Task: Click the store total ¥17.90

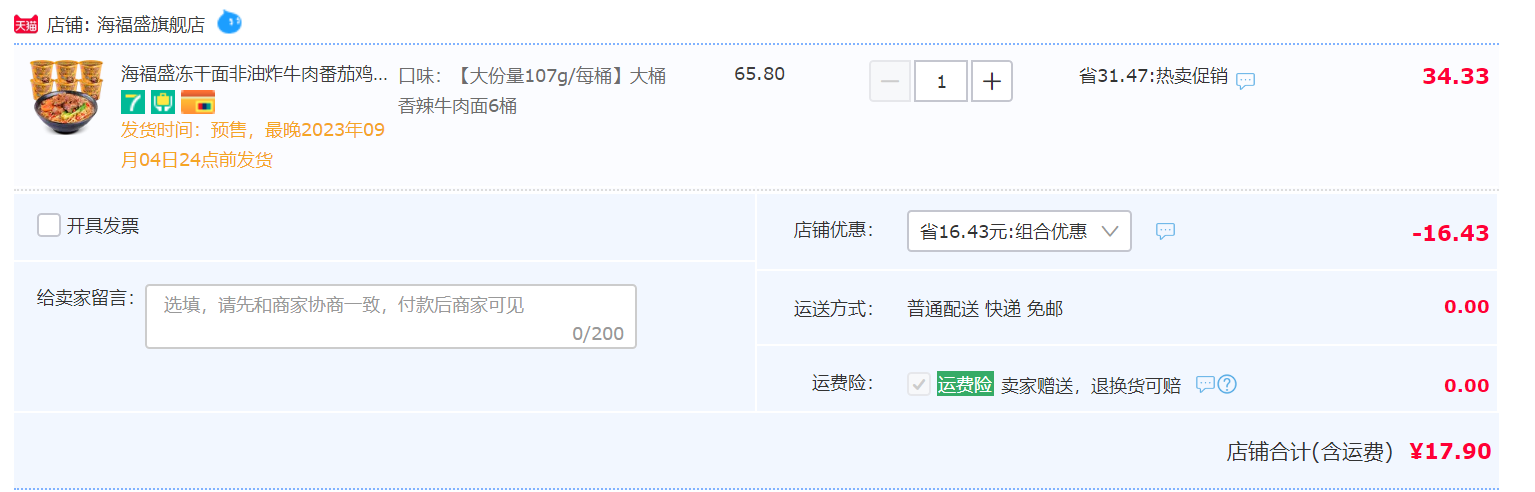Action: [x=1450, y=451]
